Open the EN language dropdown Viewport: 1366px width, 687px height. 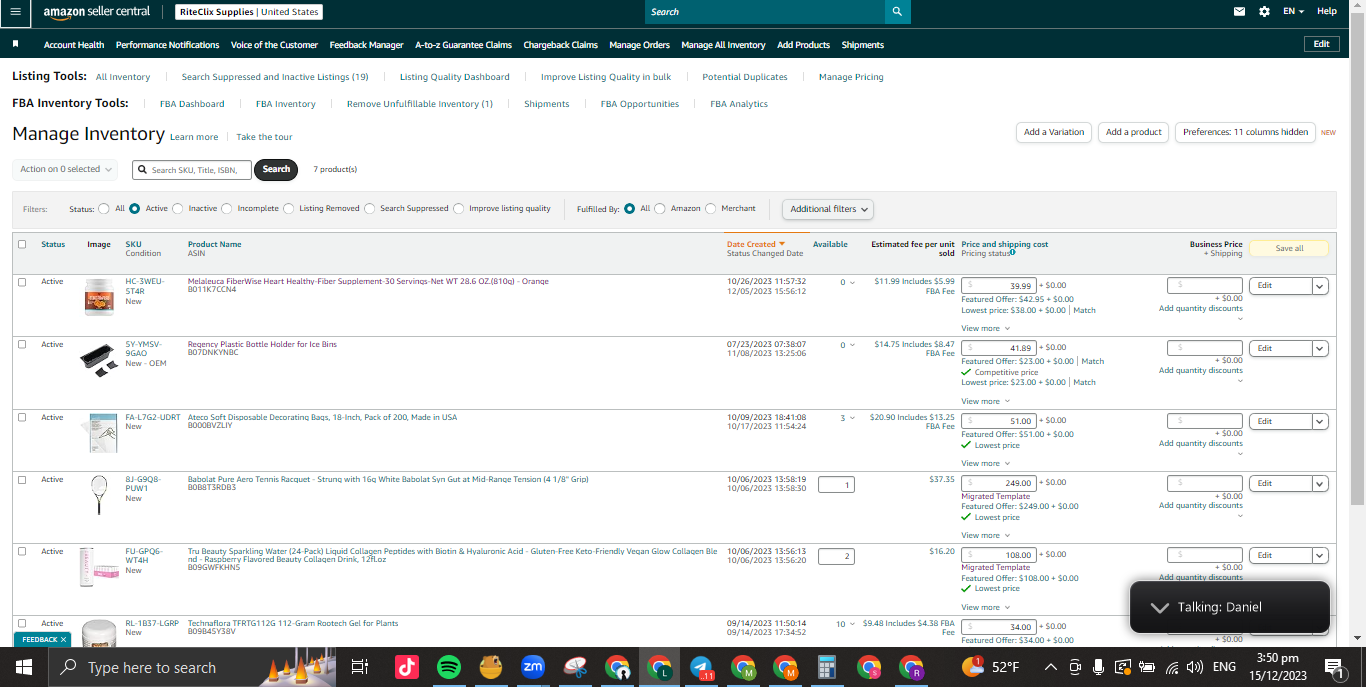coord(1294,12)
